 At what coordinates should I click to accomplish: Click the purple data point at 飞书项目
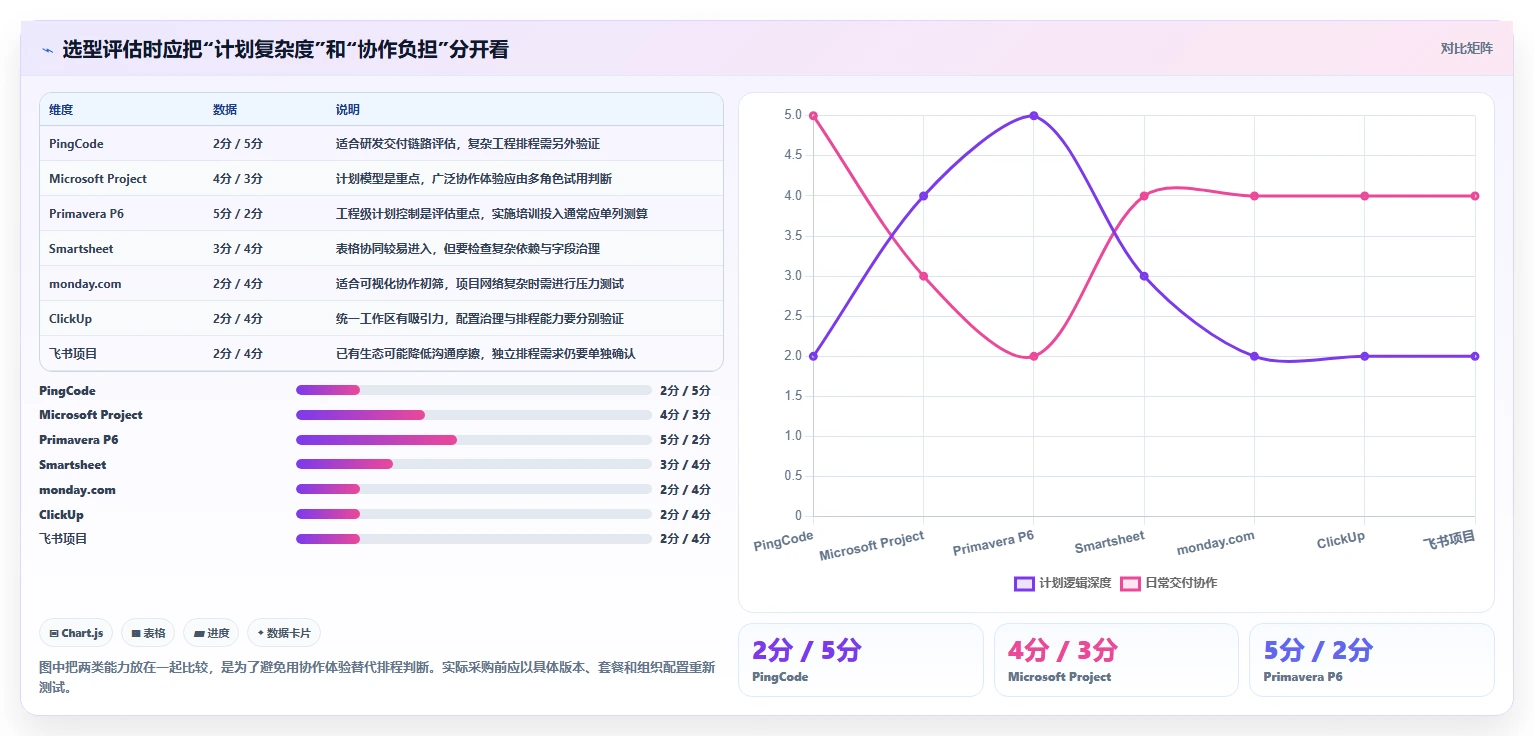[1475, 356]
